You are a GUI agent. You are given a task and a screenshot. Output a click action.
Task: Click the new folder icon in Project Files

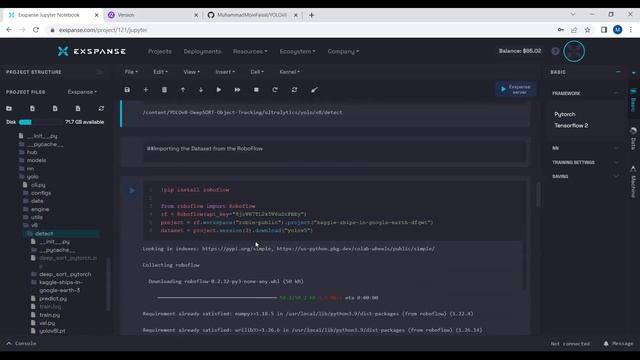click(x=9, y=108)
